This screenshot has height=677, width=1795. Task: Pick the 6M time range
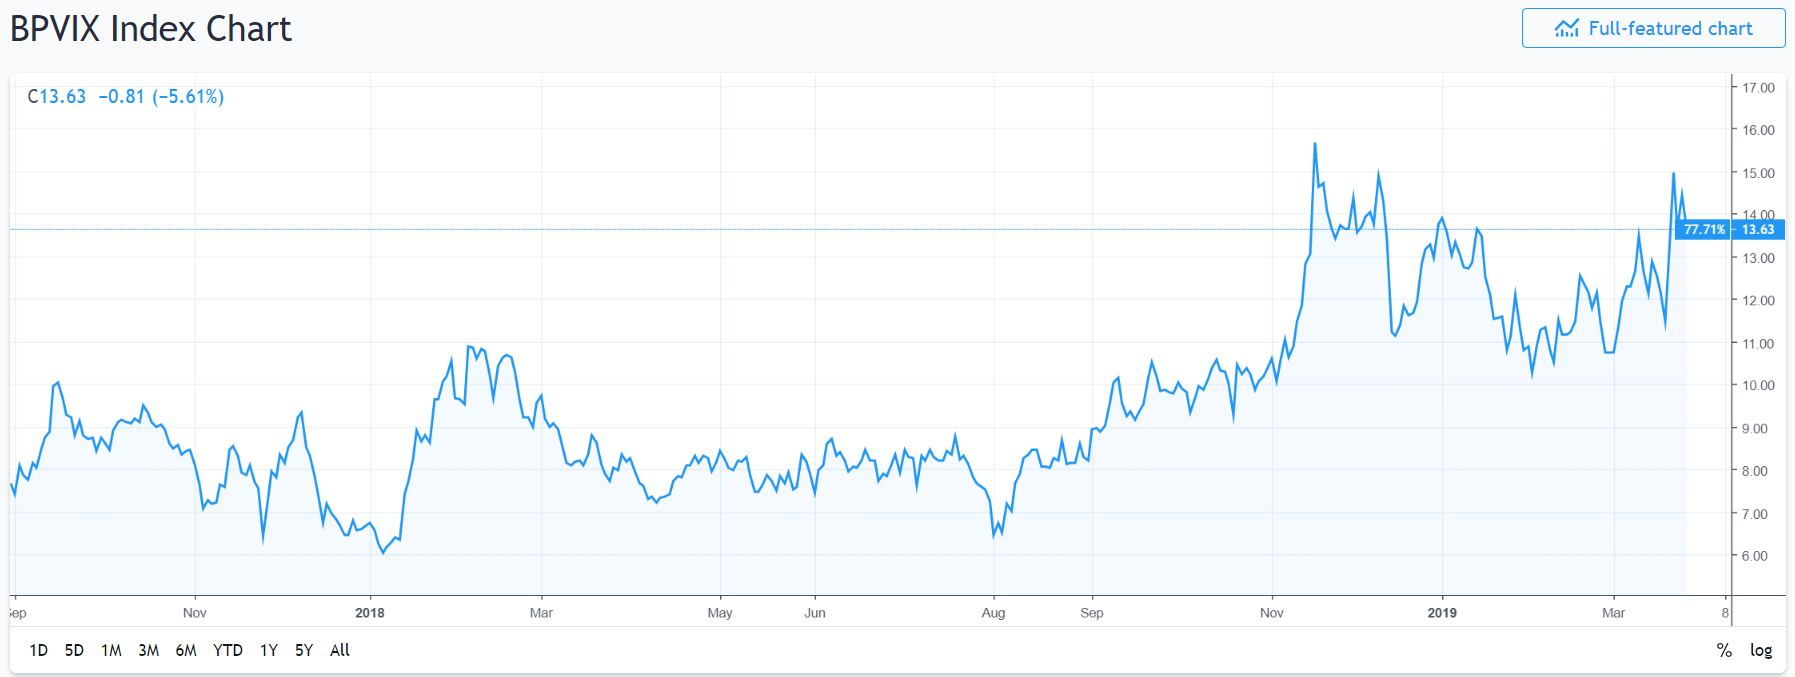(x=186, y=650)
